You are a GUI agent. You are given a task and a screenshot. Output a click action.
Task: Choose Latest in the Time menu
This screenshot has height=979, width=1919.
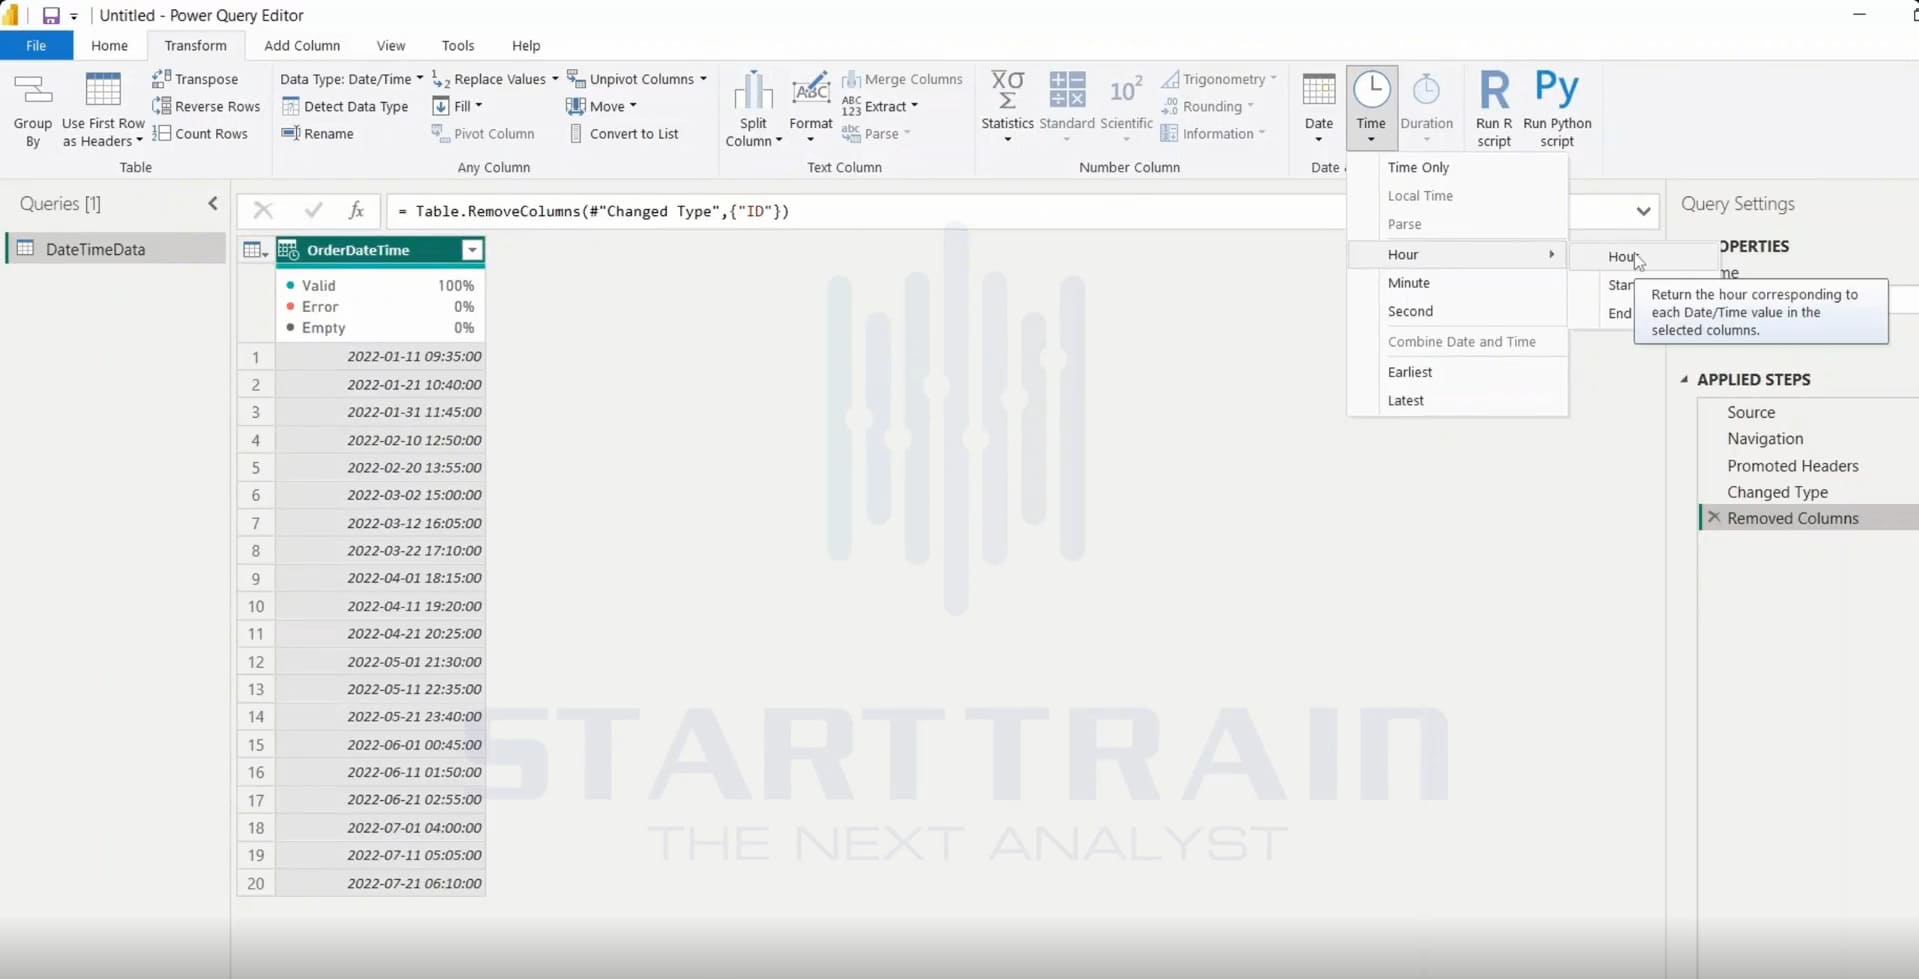tap(1457, 400)
